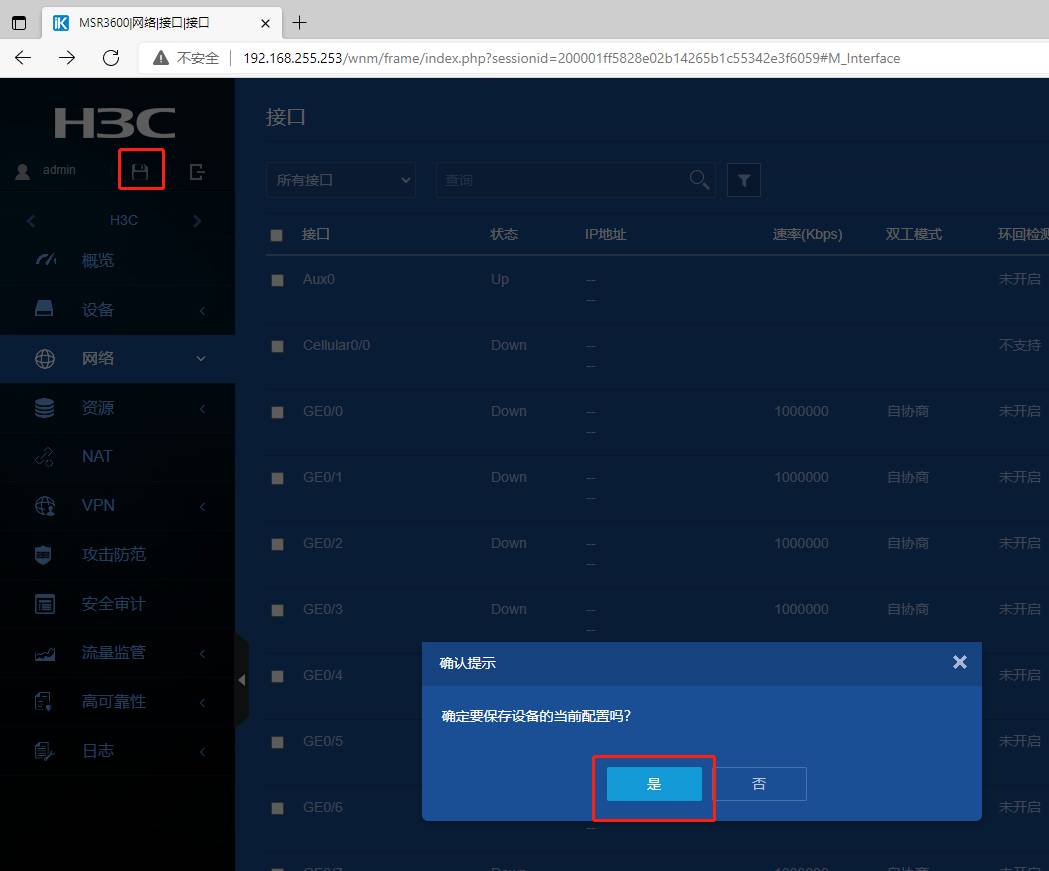Check the Aux0 row checkbox

point(277,280)
